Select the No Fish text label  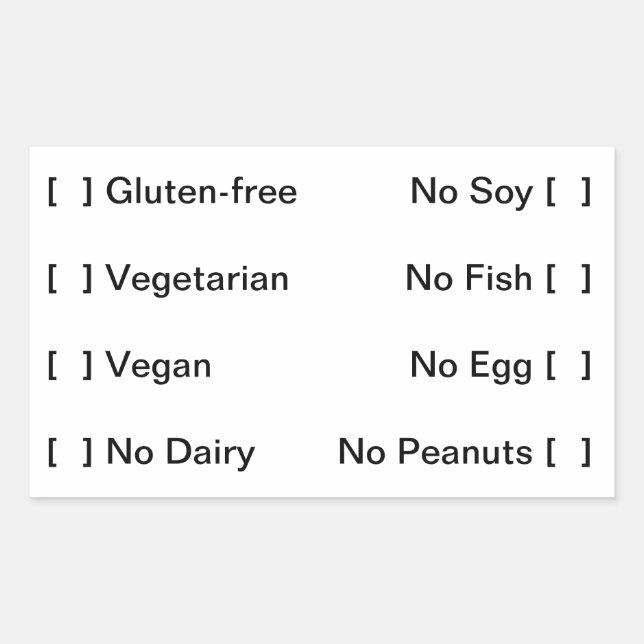(468, 278)
